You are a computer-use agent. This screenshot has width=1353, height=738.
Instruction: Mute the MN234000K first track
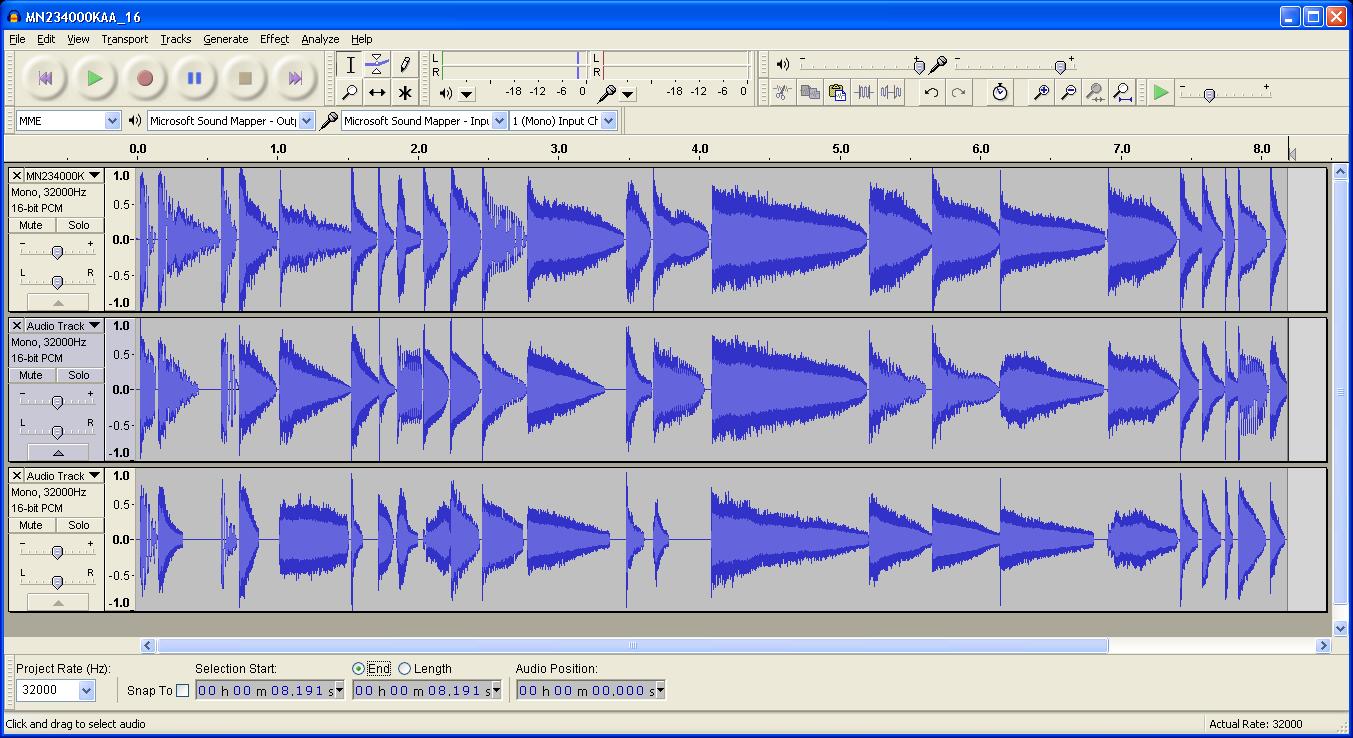tap(31, 225)
